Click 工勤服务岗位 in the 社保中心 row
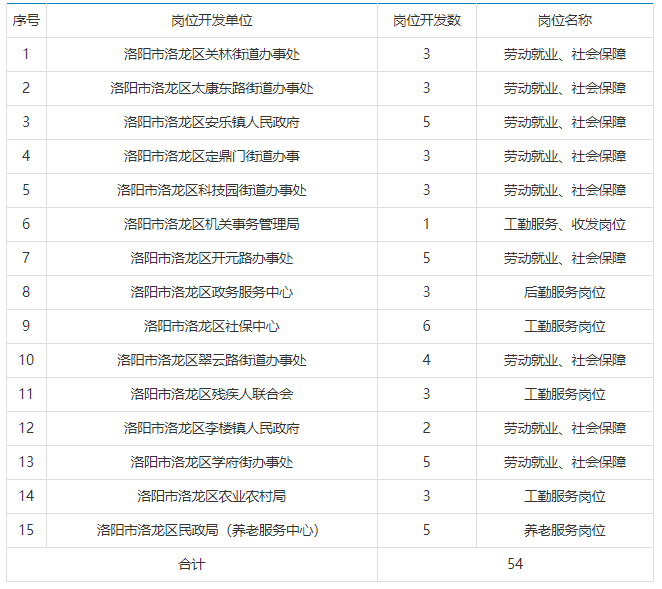 tap(565, 326)
